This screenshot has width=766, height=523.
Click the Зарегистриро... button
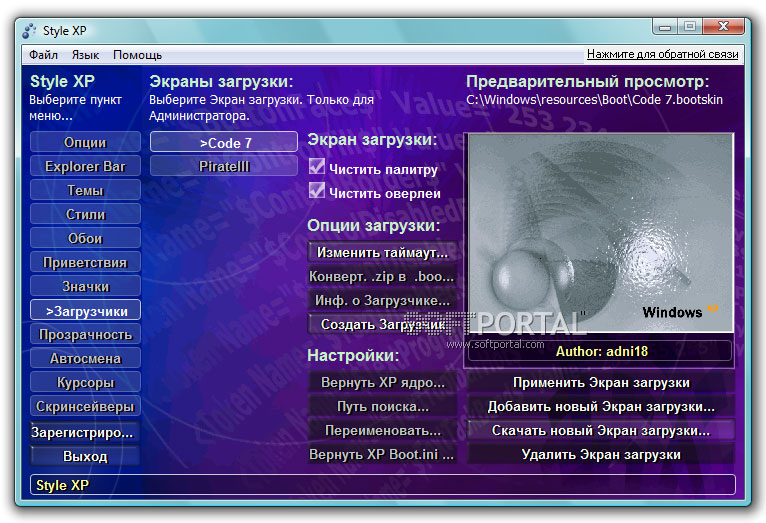point(85,432)
